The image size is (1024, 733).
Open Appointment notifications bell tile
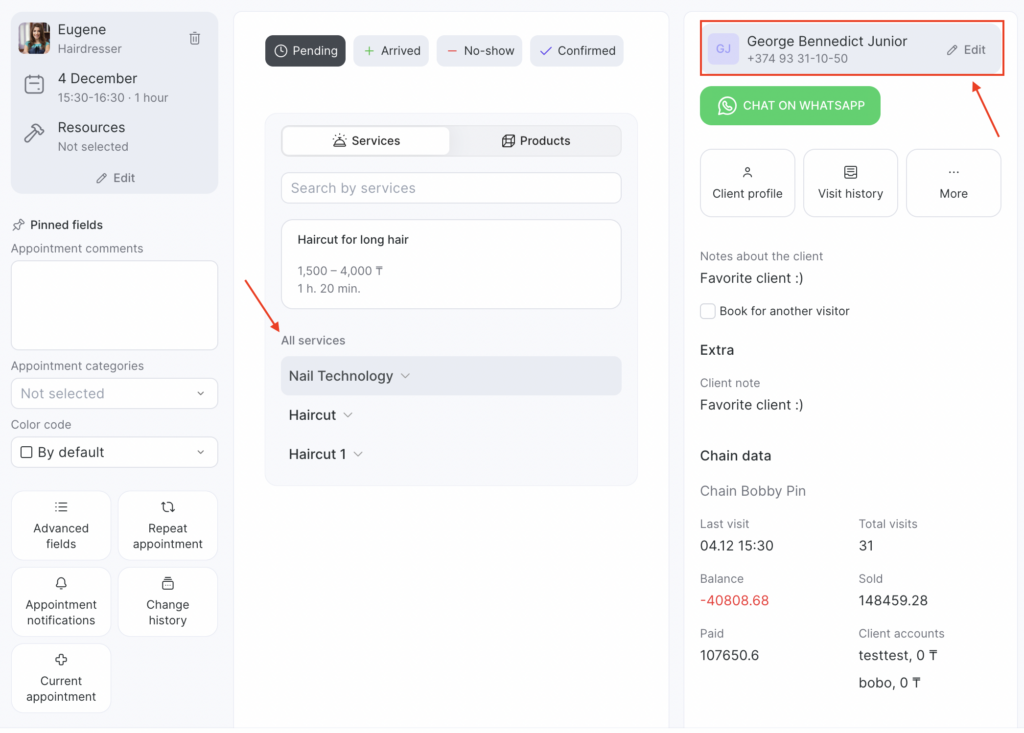tap(61, 601)
